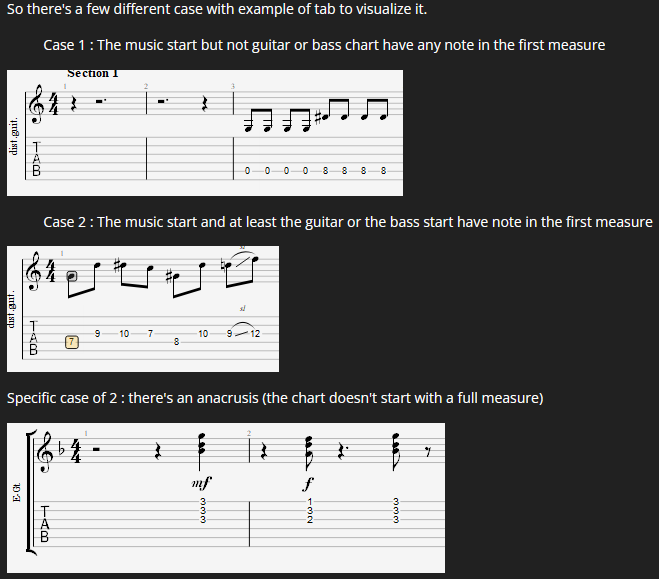
Task: Click the 'Section 1' label in first tab
Action: tap(92, 74)
